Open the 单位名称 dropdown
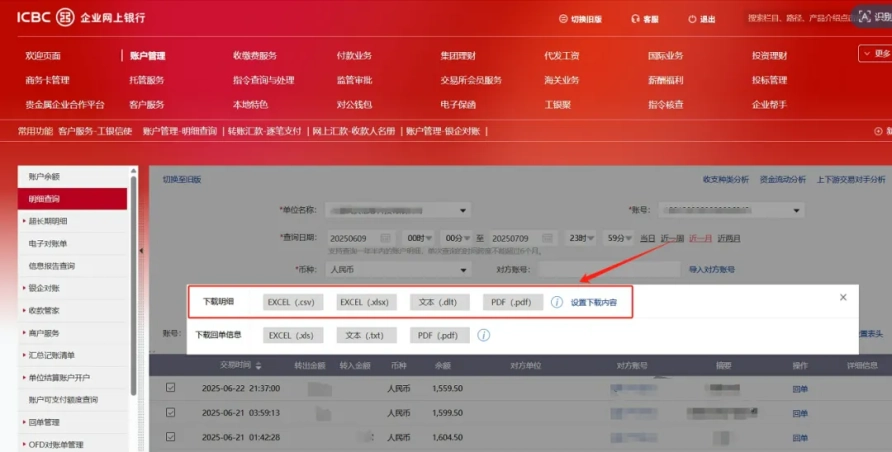Image resolution: width=892 pixels, height=452 pixels. pyautogui.click(x=398, y=210)
